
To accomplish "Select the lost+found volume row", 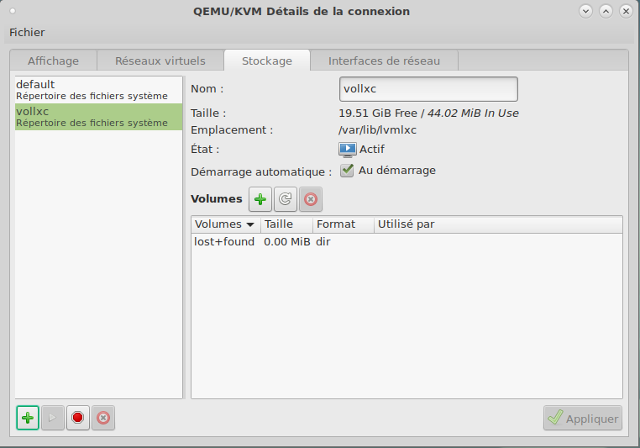I will tap(407, 242).
